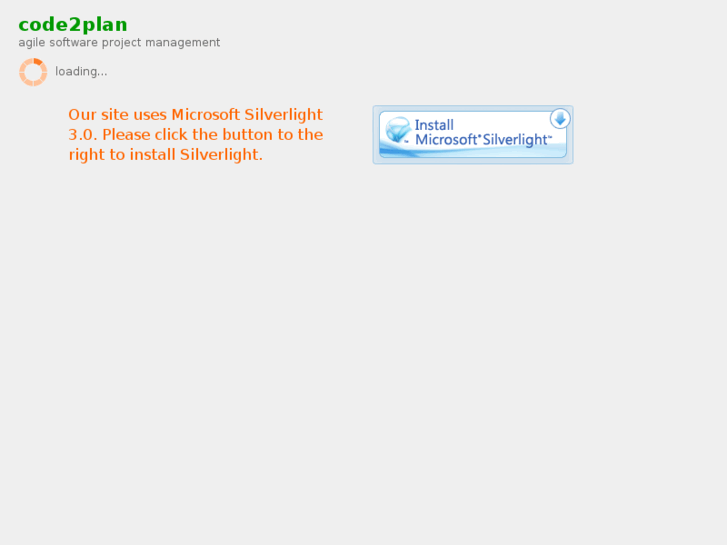Click the dark orange segment of the spinner
This screenshot has height=545, width=727.
38,62
